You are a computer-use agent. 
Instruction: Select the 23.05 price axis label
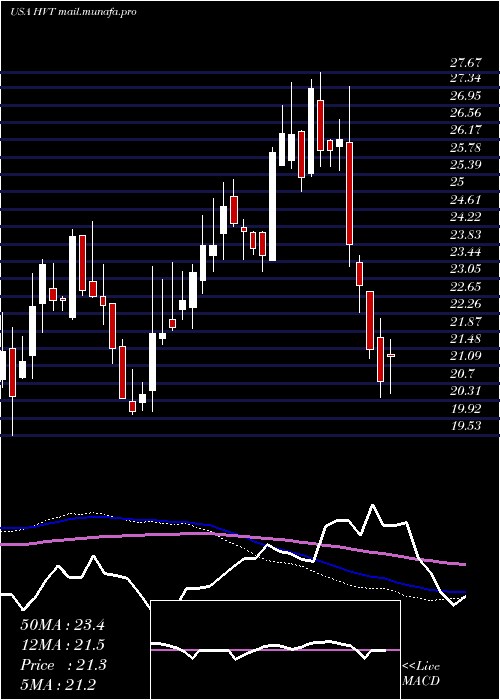coord(465,268)
